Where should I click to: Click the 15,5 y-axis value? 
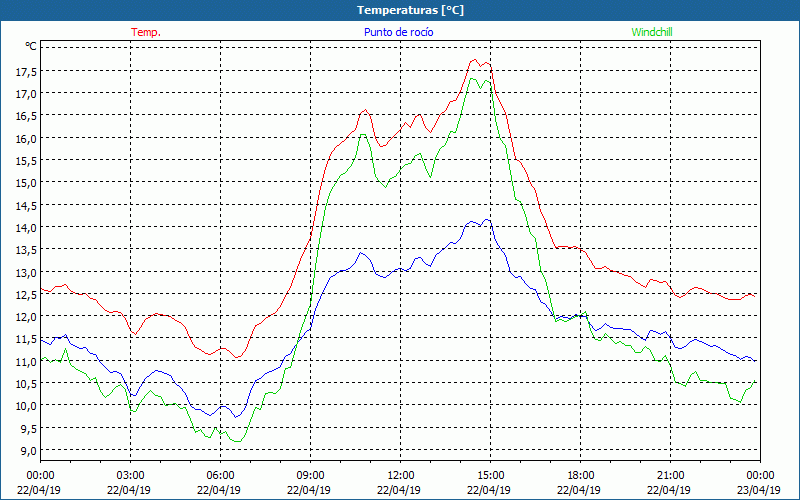click(27, 161)
